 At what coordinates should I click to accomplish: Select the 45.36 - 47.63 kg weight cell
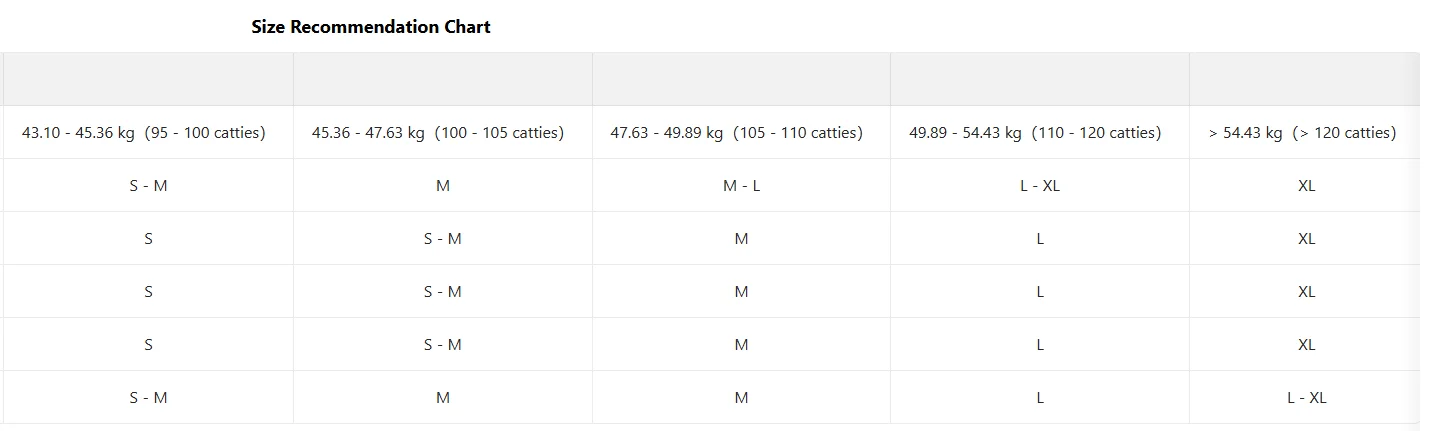pos(438,133)
